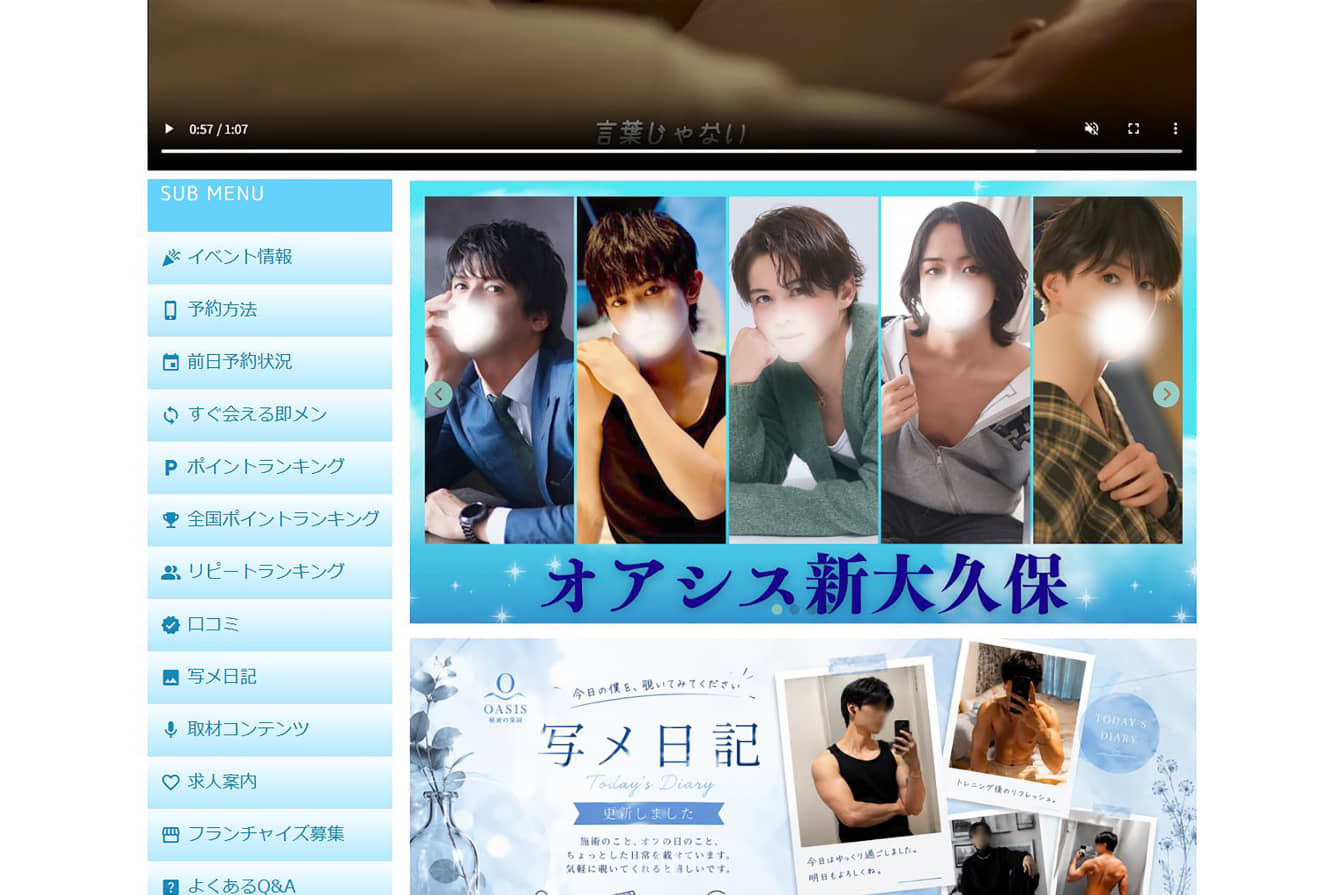
Task: Click the heart icon beside 求人案内
Action: (x=171, y=782)
